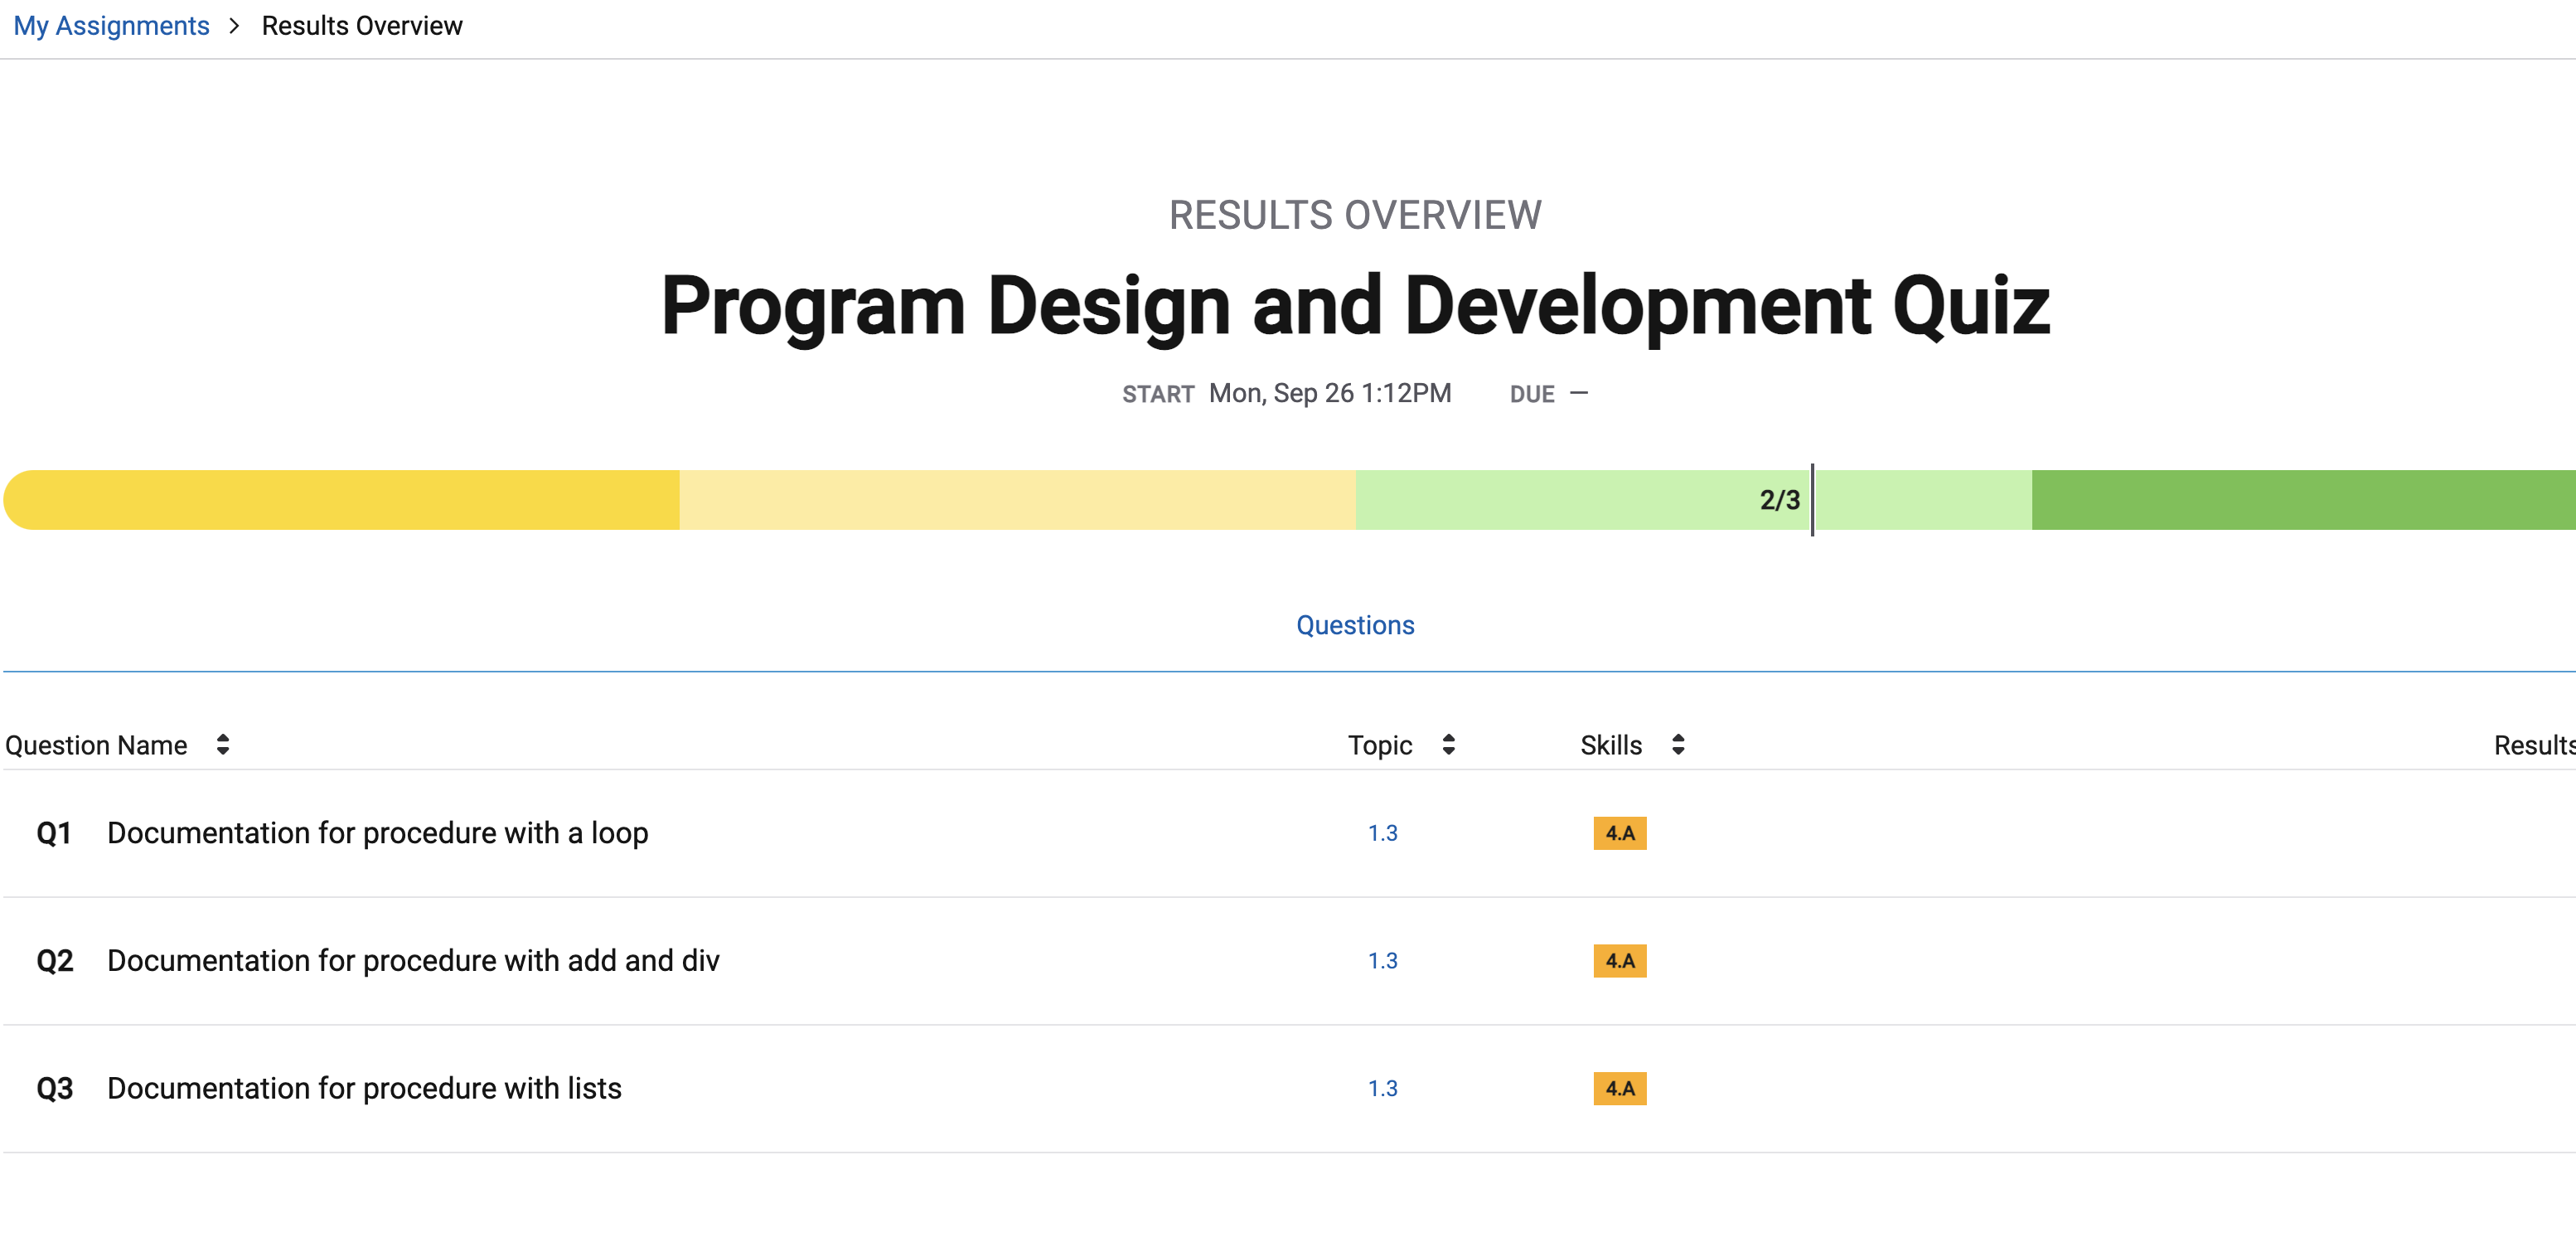Open Q1 Documentation for procedure with a loop

[378, 833]
